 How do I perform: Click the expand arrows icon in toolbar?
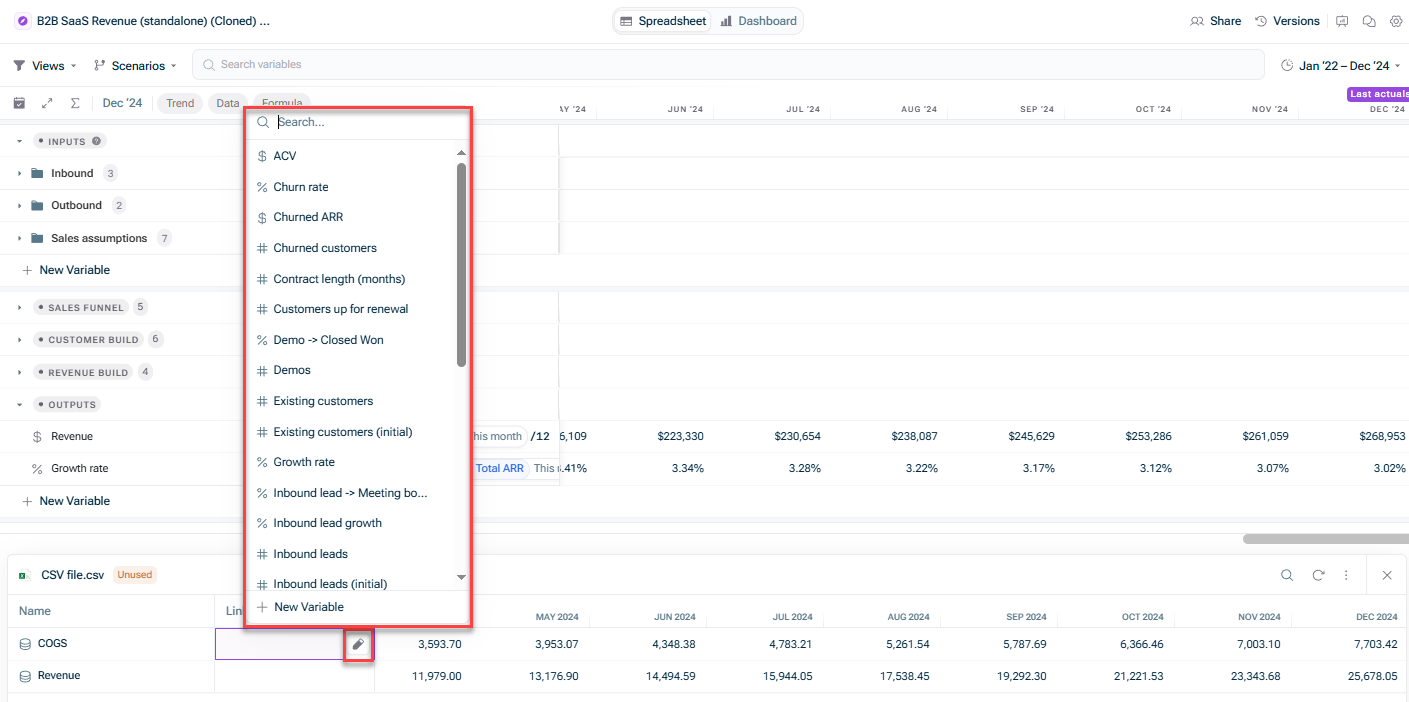point(47,103)
